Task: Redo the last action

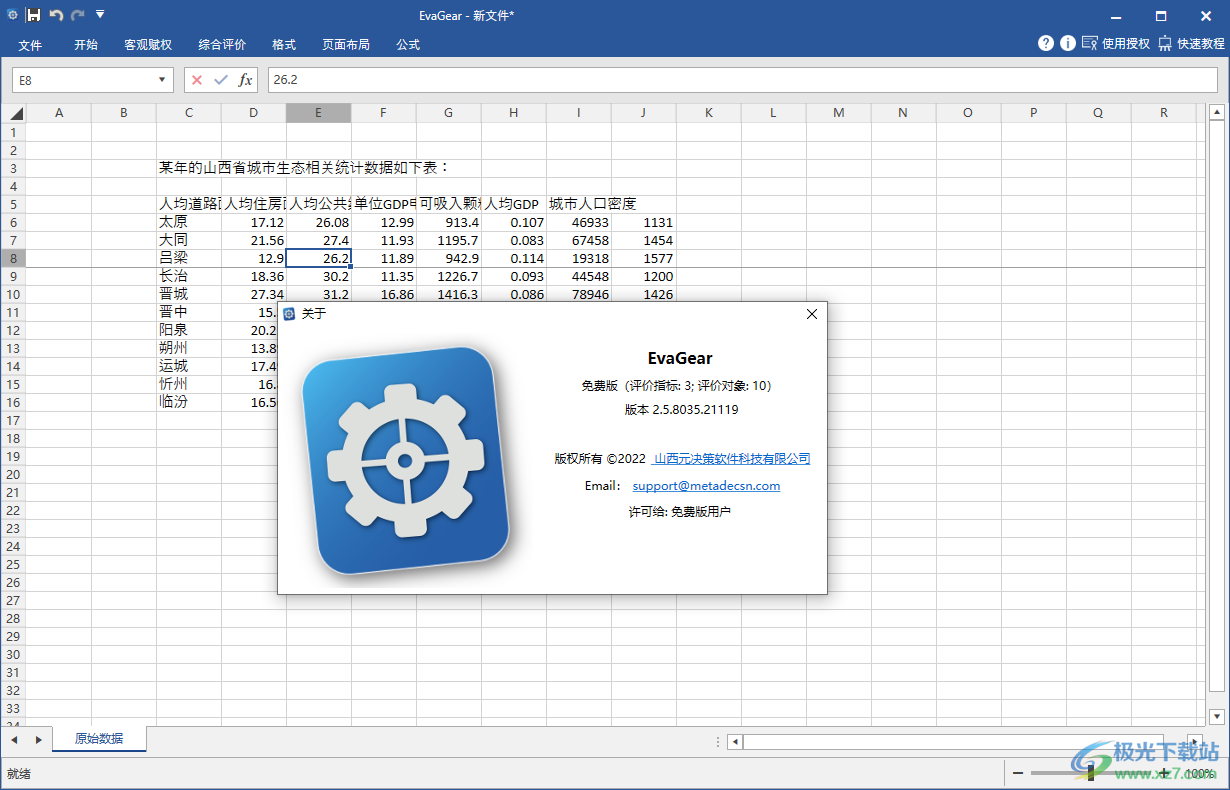Action: click(78, 15)
